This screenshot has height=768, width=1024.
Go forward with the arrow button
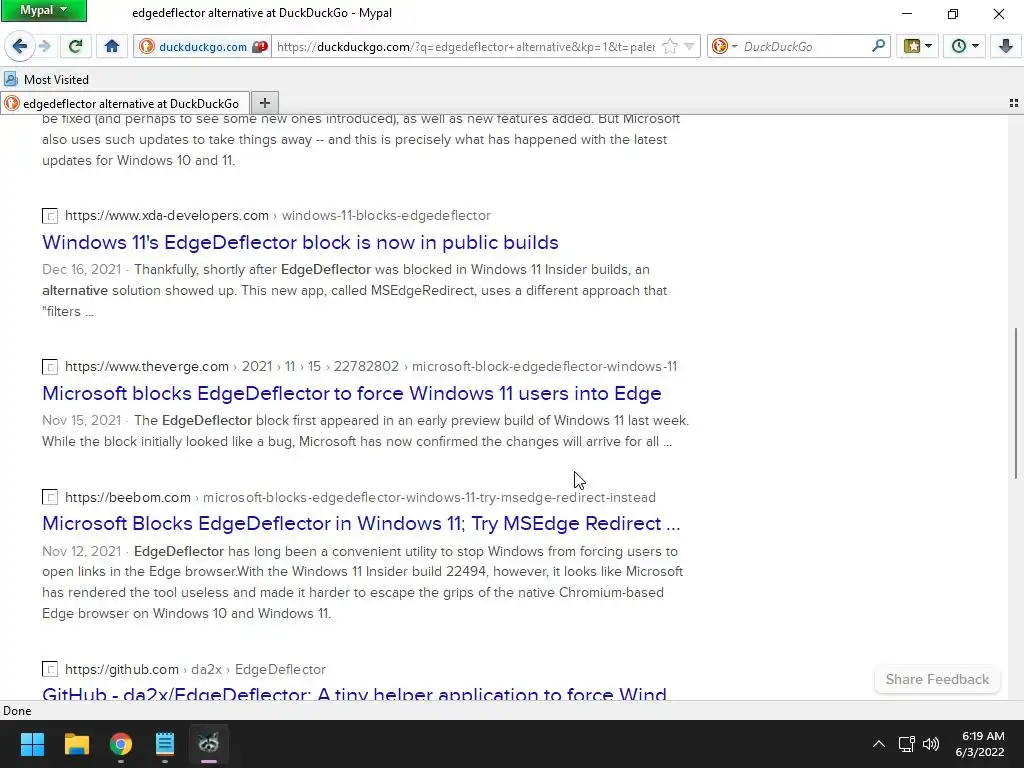point(44,46)
